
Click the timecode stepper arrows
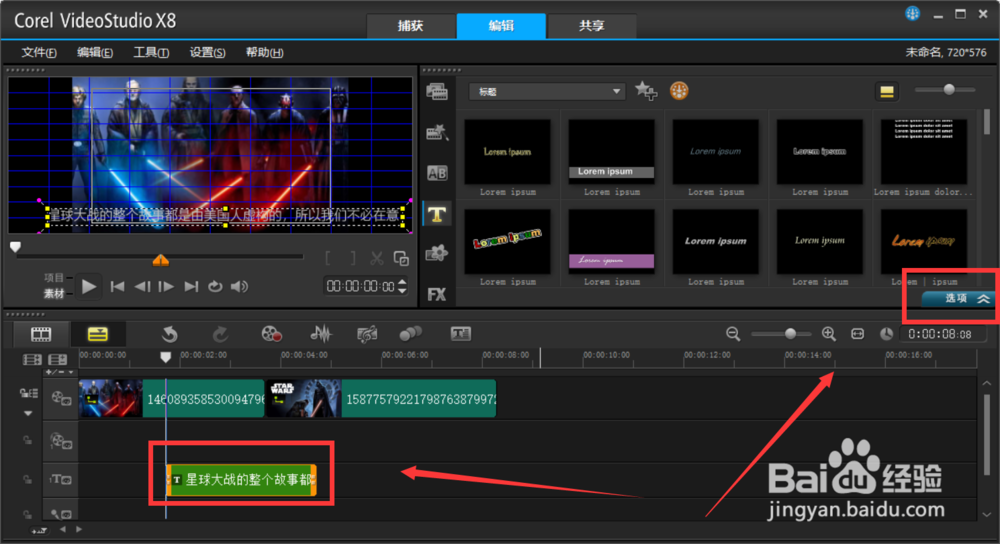pyautogui.click(x=402, y=286)
